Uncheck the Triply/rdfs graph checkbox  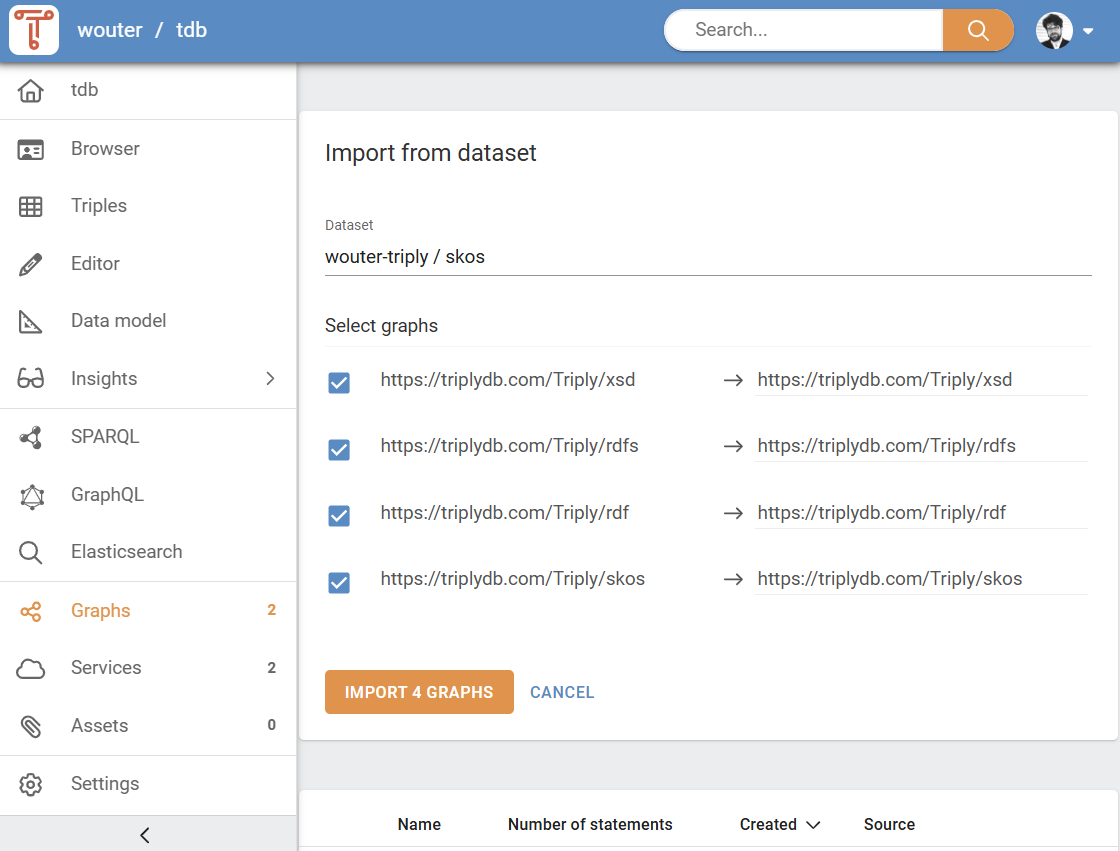[339, 449]
